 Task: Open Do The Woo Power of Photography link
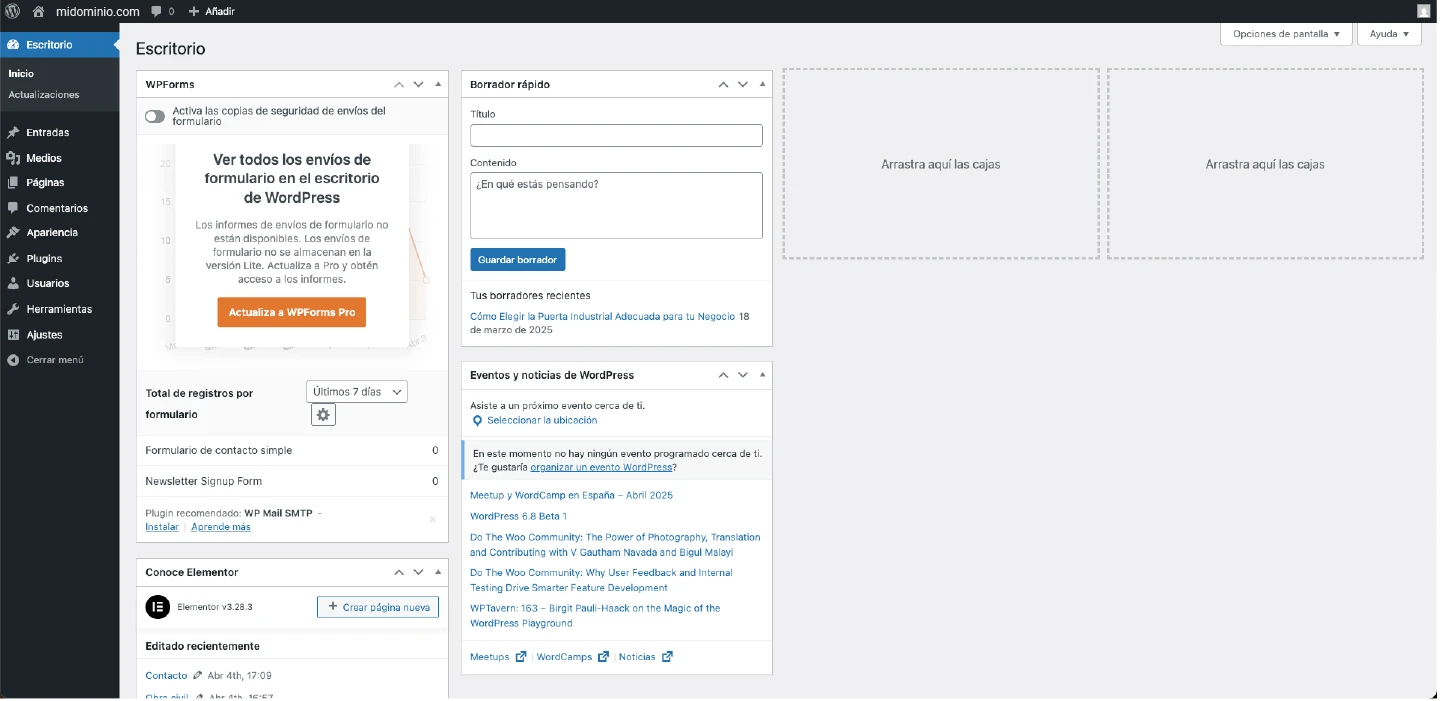click(615, 545)
